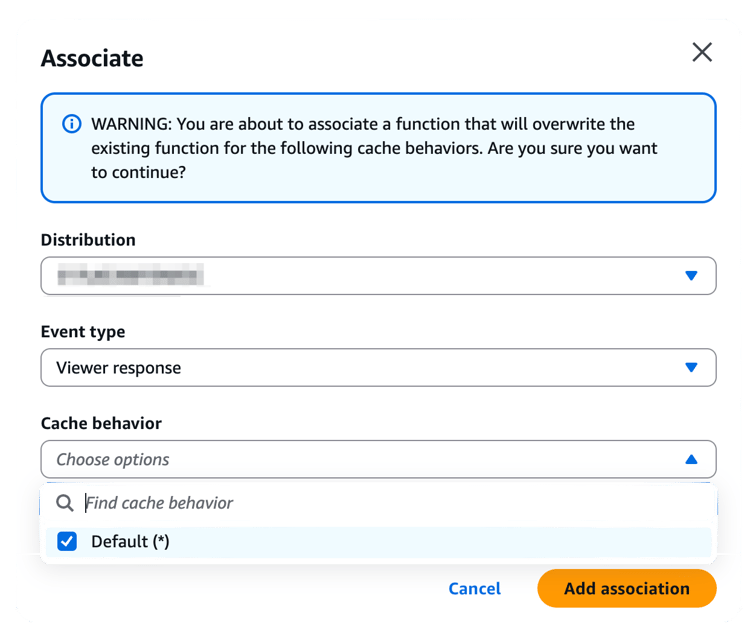Open the Viewer response event type dropdown
Viewport: 750px width, 636px height.
378,367
